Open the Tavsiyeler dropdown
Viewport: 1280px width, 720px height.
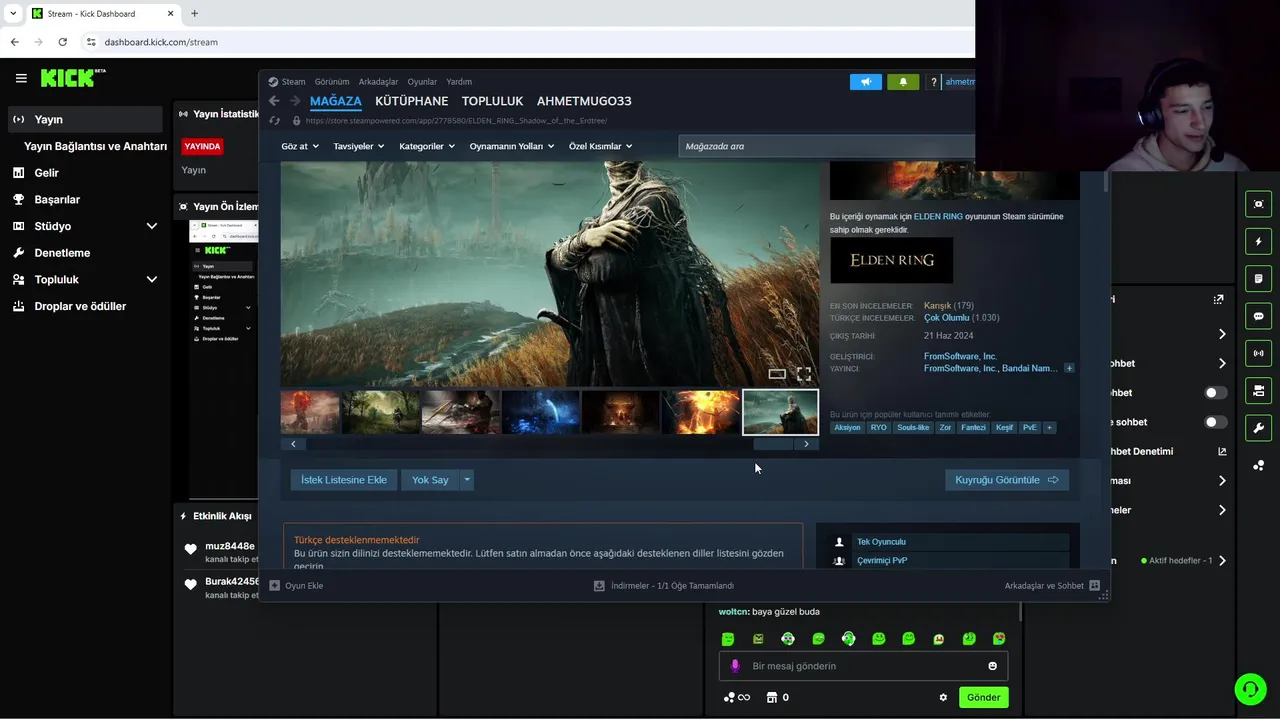pos(359,146)
